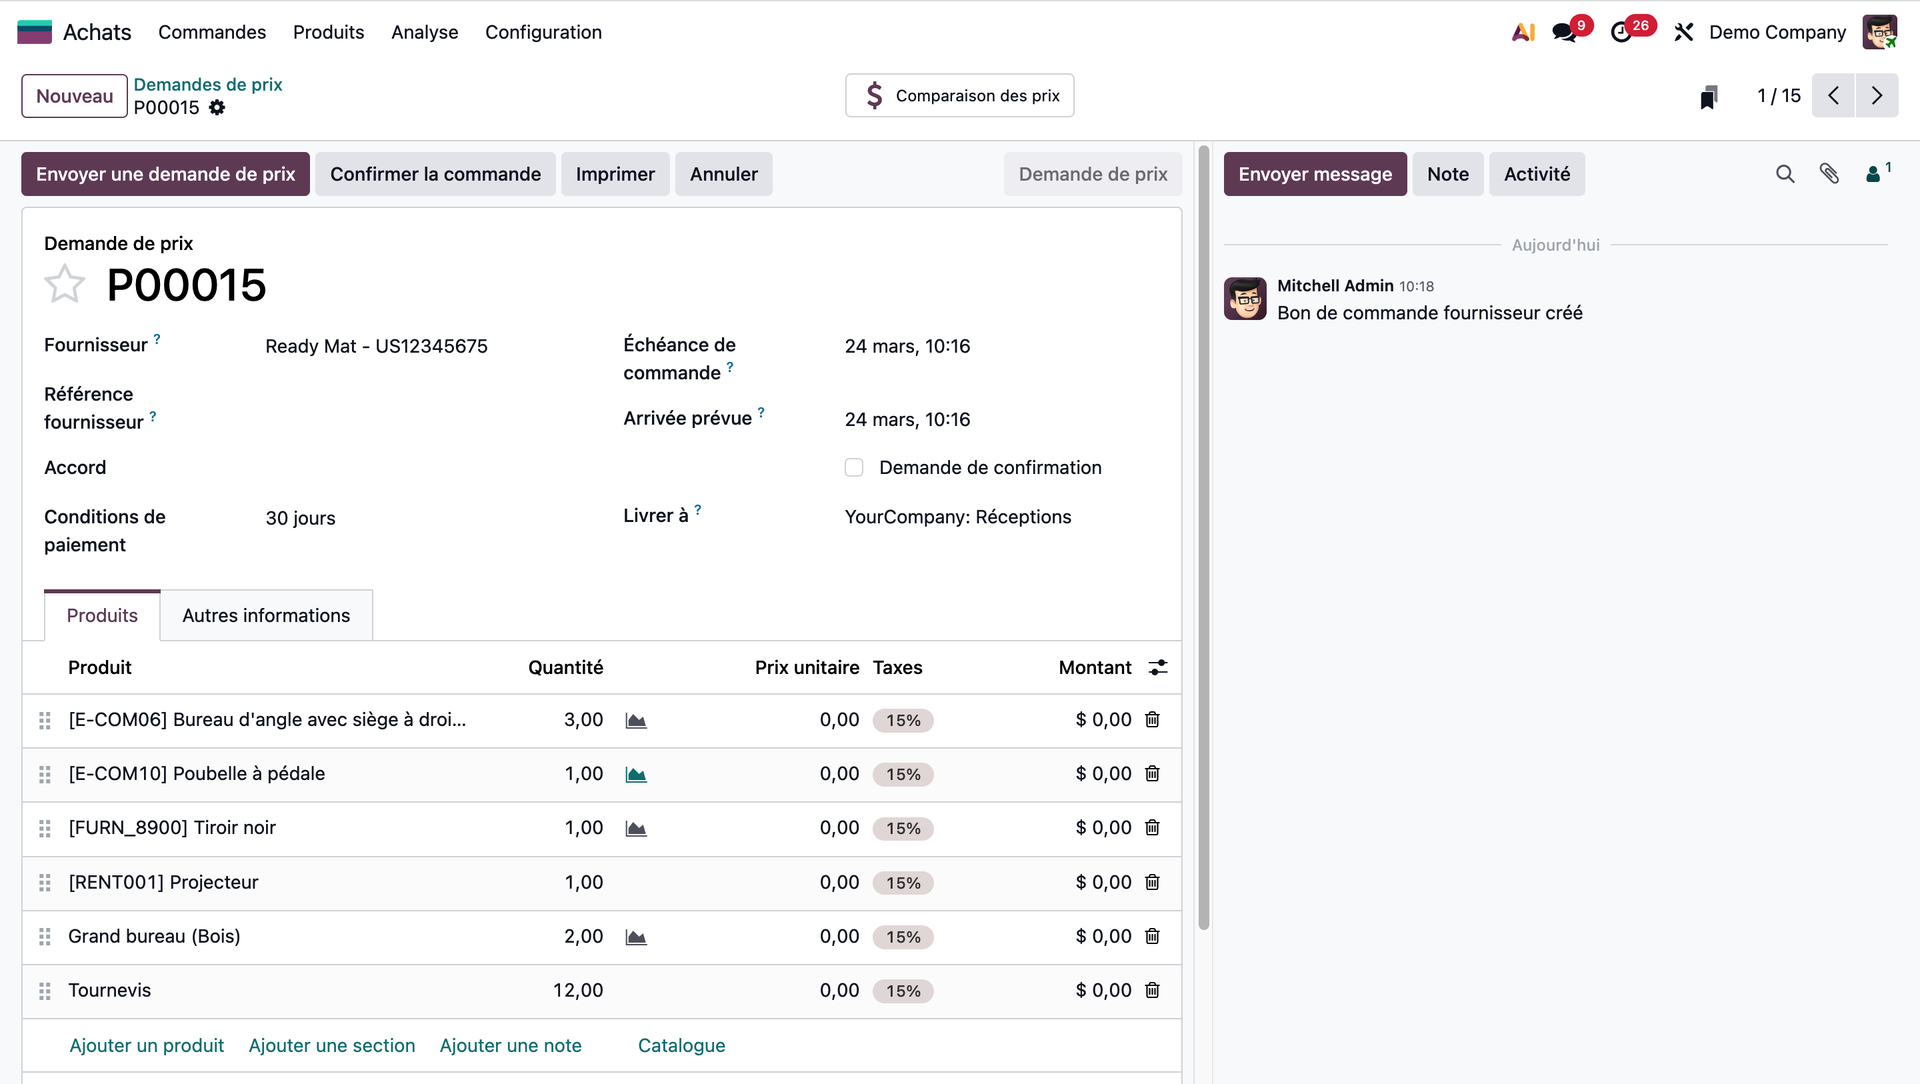Viewport: 1920px width, 1084px height.
Task: Go to the next record arrow
Action: click(1876, 96)
